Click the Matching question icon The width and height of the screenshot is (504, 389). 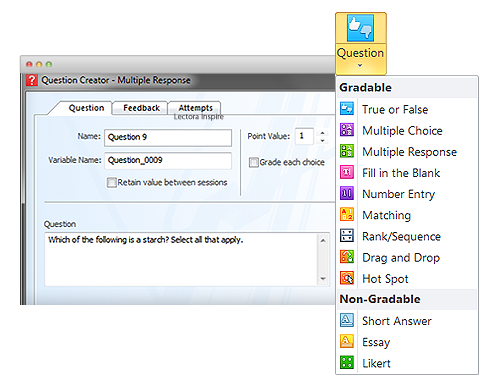pyautogui.click(x=347, y=215)
